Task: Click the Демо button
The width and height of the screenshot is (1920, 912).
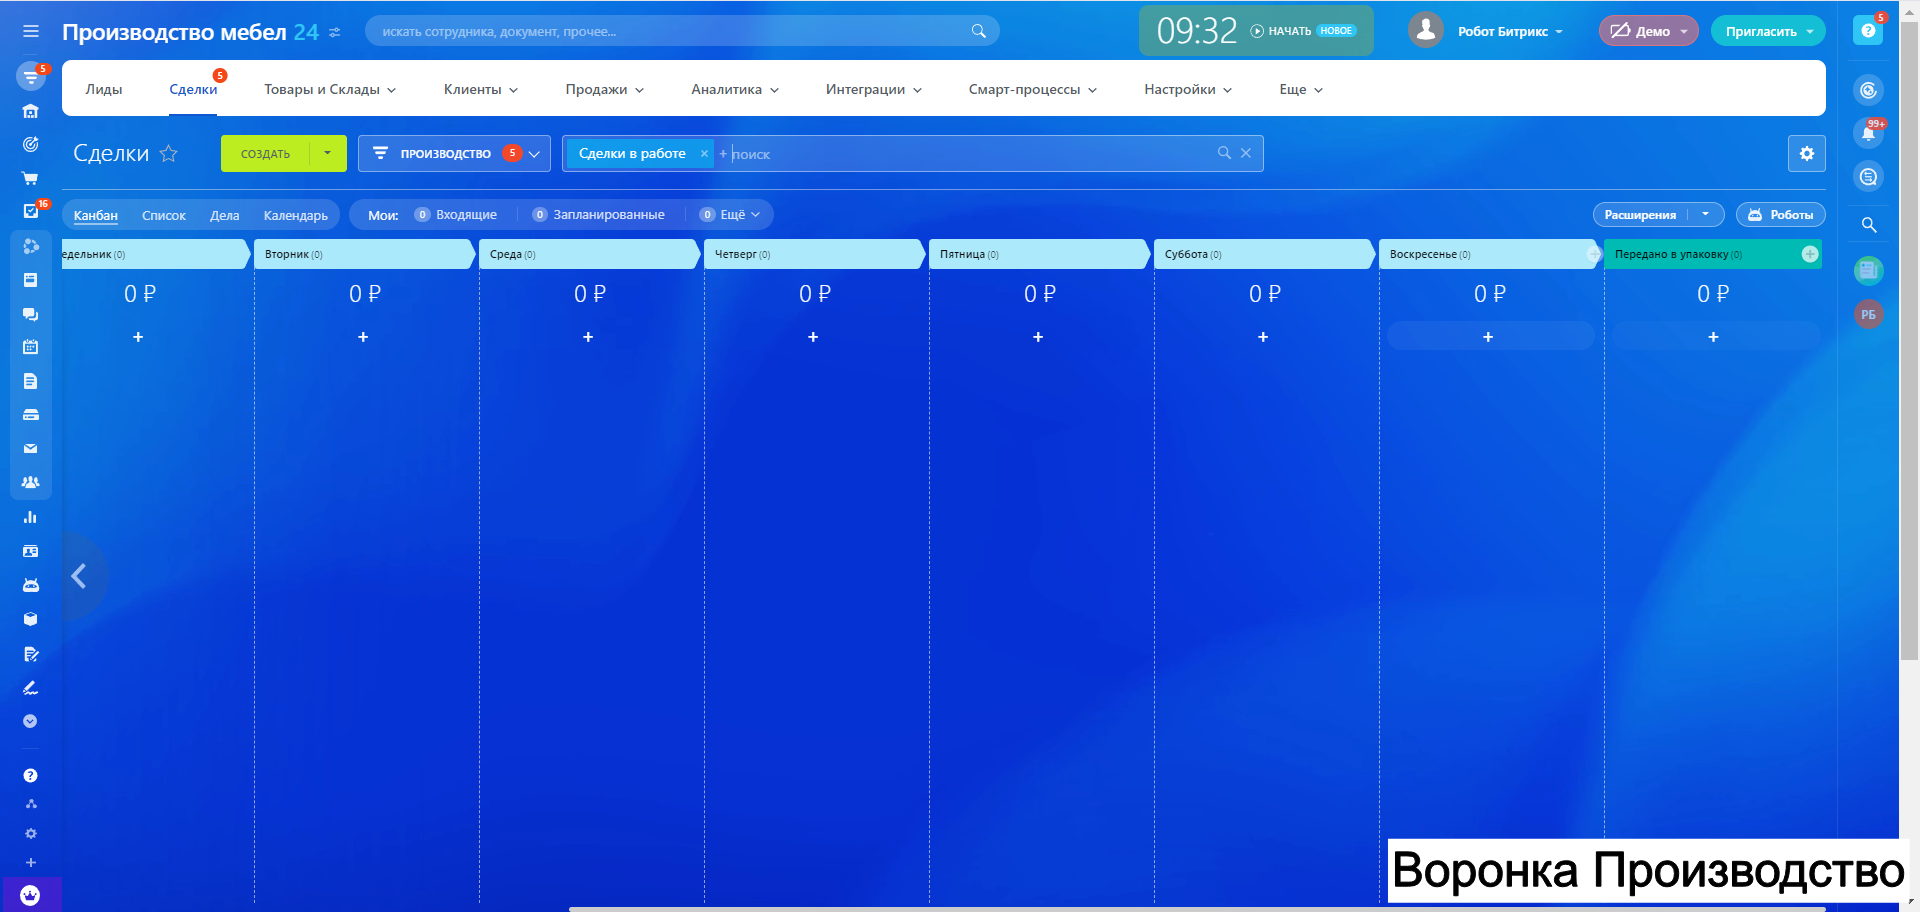Action: [x=1648, y=31]
